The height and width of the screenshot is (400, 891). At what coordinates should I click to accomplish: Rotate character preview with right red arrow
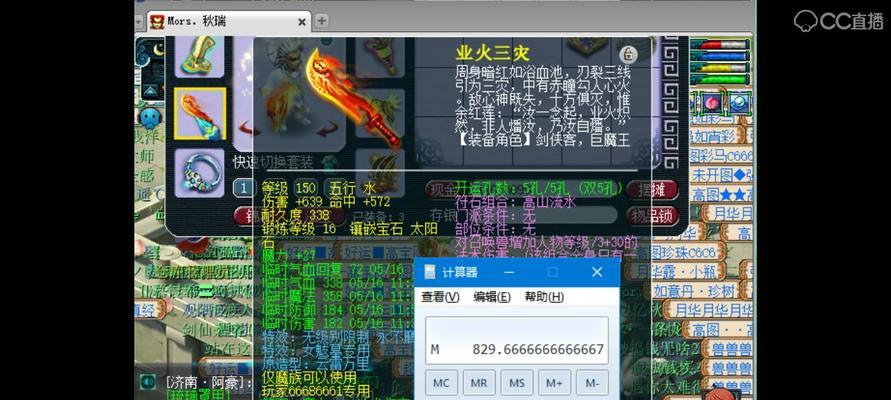(329, 130)
